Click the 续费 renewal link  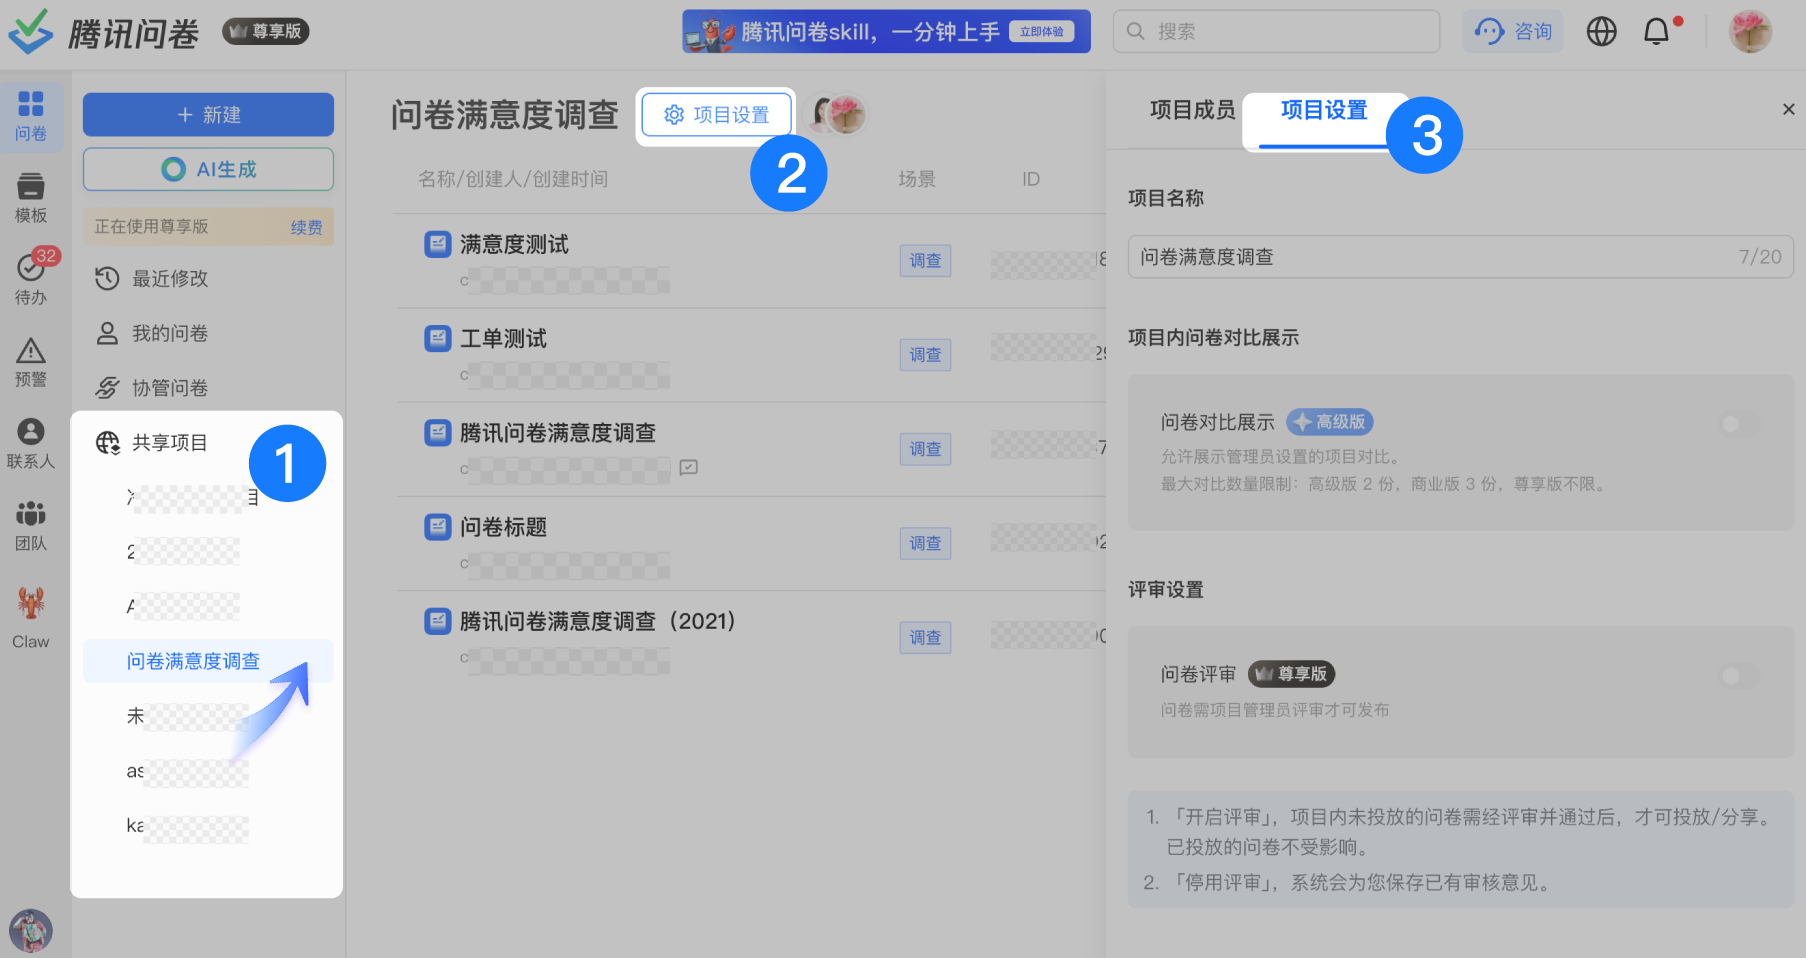point(307,227)
